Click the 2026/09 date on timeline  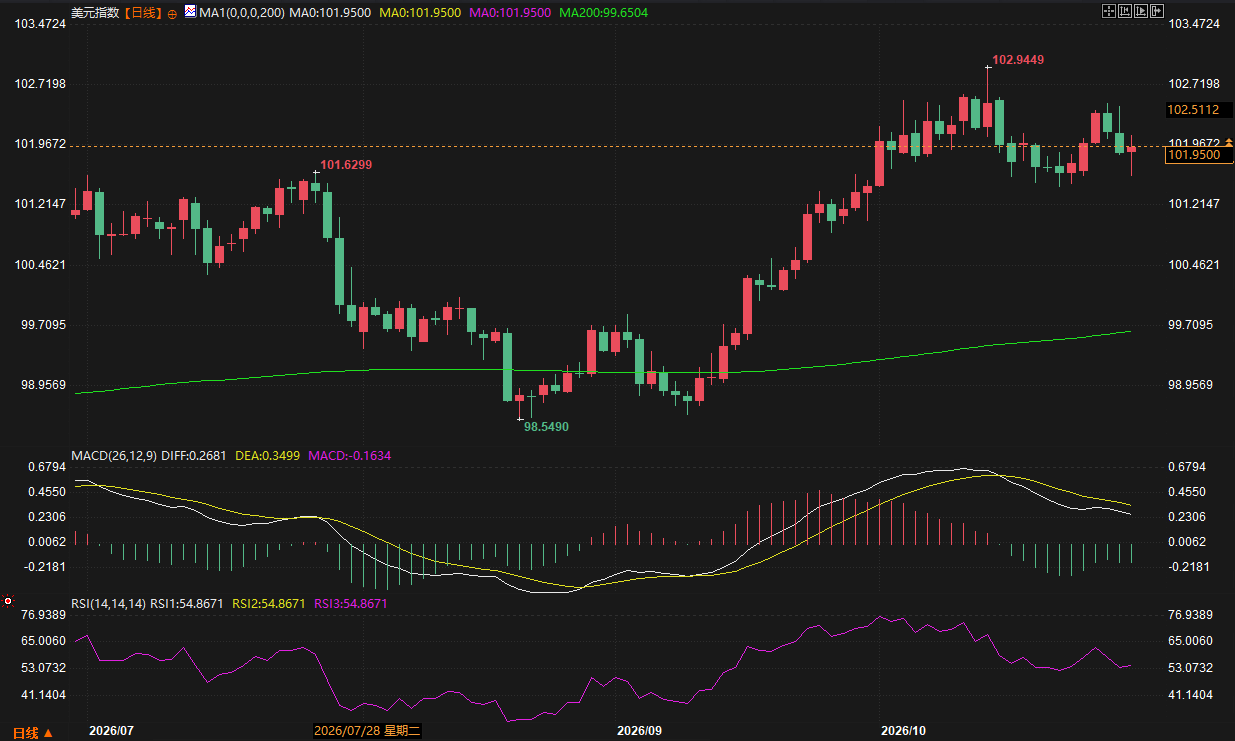coord(640,731)
